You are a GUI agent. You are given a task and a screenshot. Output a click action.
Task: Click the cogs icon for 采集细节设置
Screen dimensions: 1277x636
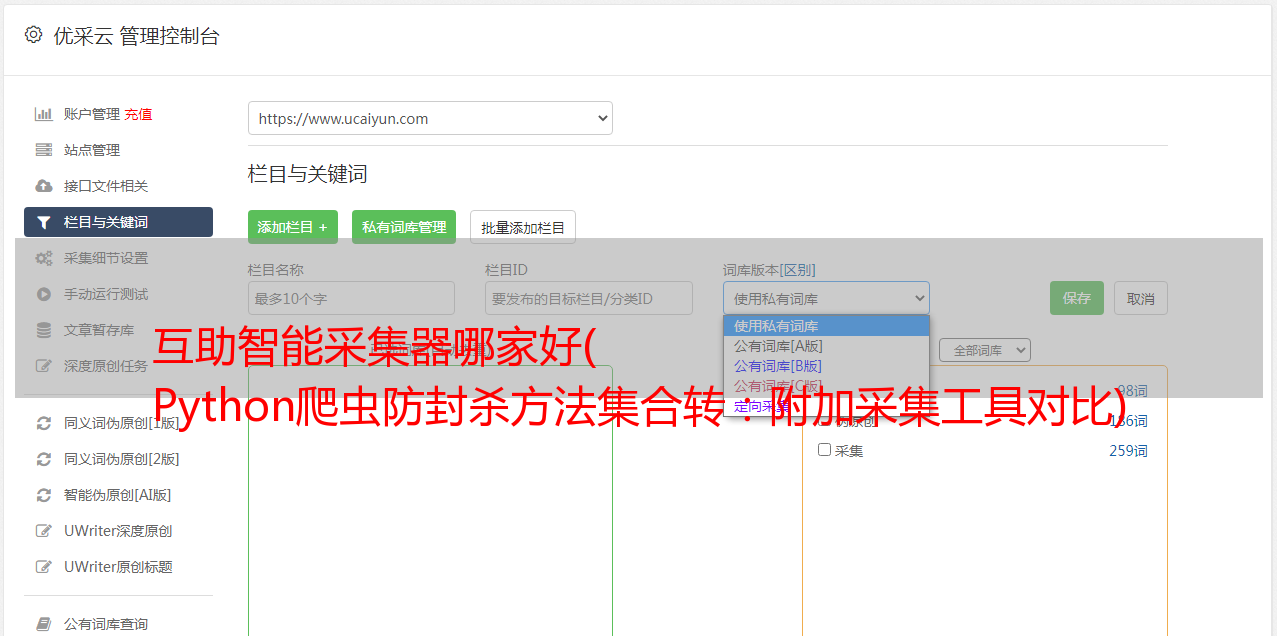(44, 258)
